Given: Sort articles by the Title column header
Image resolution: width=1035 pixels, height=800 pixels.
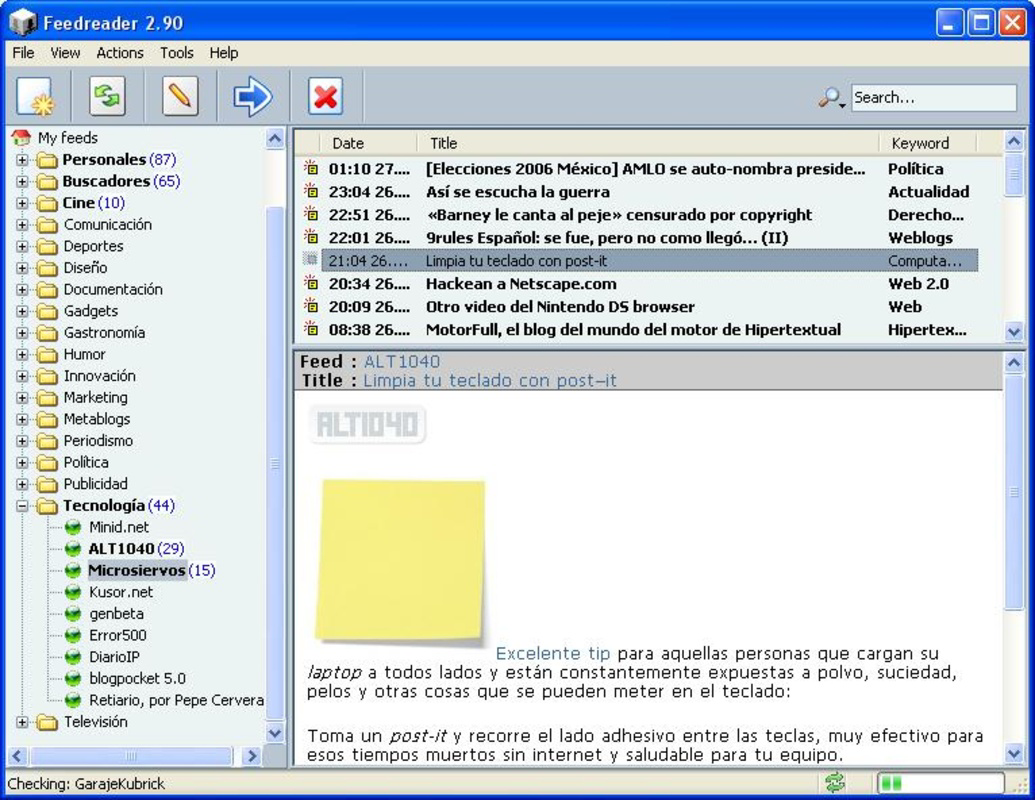Looking at the screenshot, I should [648, 143].
